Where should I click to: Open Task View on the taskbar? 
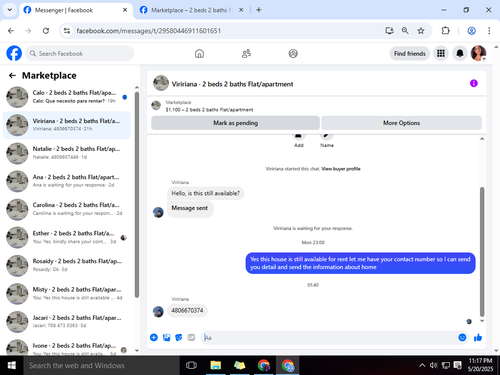tap(191, 366)
